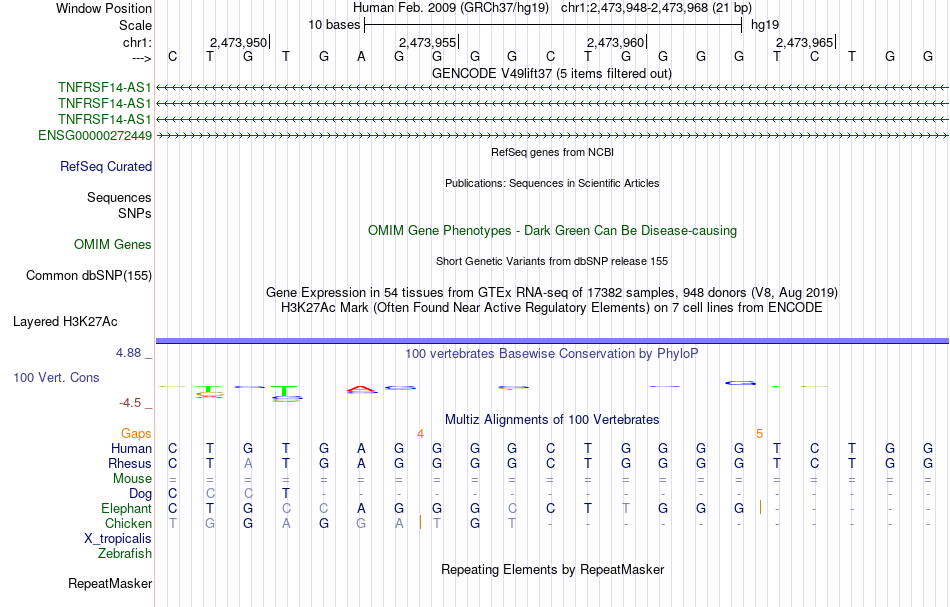
Task: Click the 10 bases scale bar label
Action: [x=334, y=25]
